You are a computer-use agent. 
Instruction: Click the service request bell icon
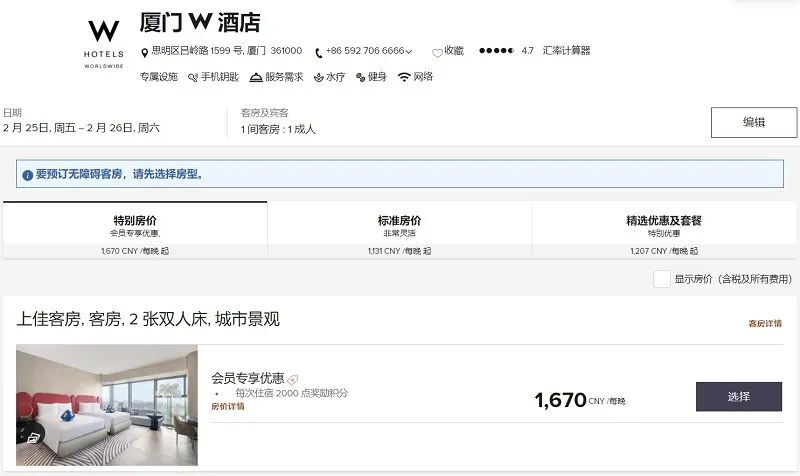coord(256,78)
